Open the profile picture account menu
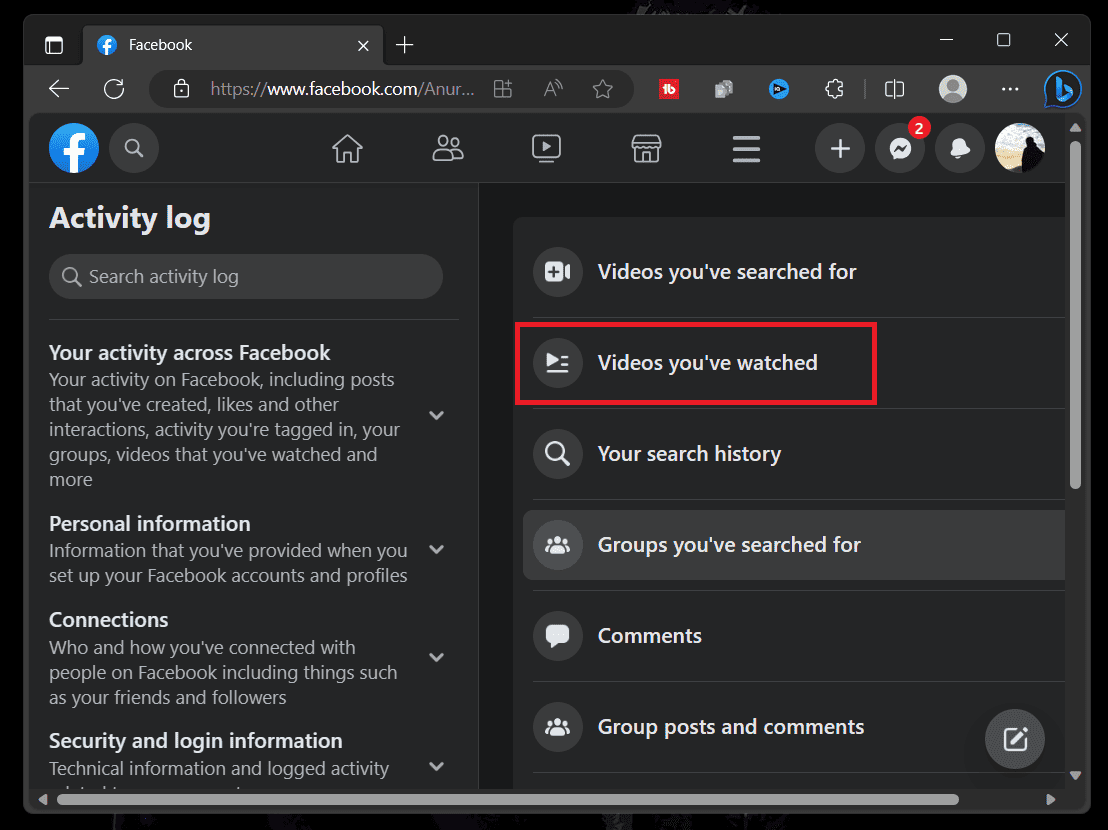The height and width of the screenshot is (830, 1108). [x=1020, y=148]
